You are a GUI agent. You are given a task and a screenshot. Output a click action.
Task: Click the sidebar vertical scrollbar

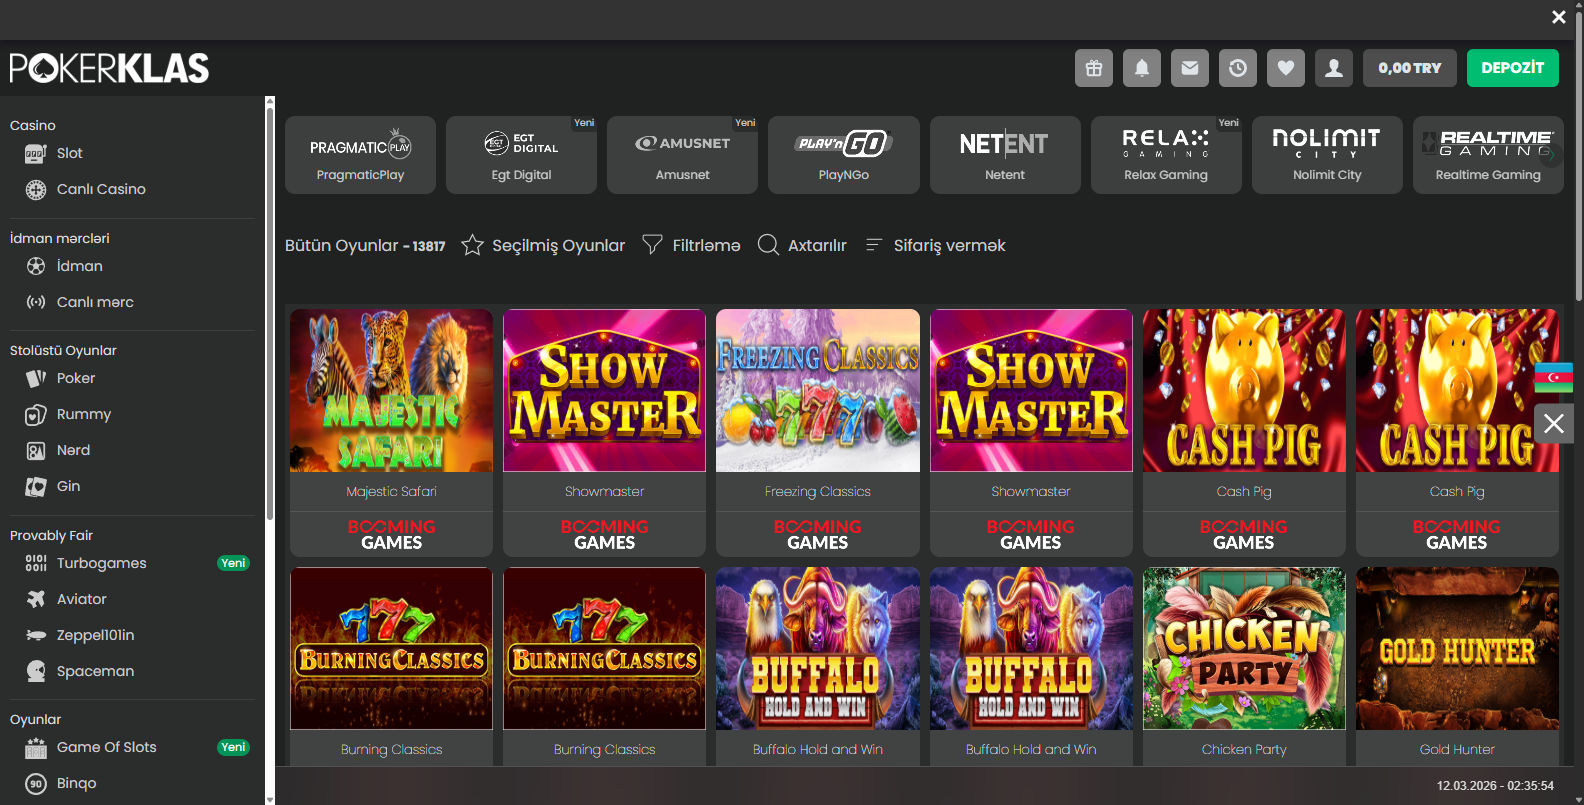coord(269,310)
